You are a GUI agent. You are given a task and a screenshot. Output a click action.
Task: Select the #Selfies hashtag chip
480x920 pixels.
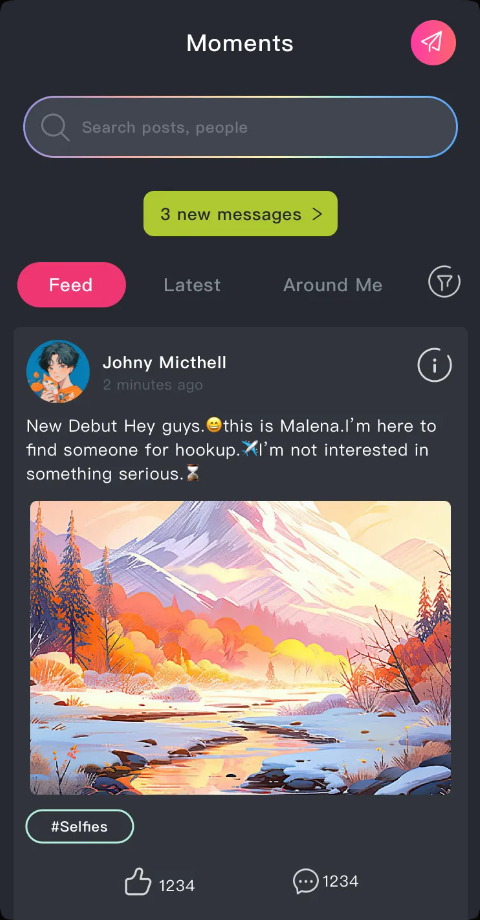click(80, 827)
